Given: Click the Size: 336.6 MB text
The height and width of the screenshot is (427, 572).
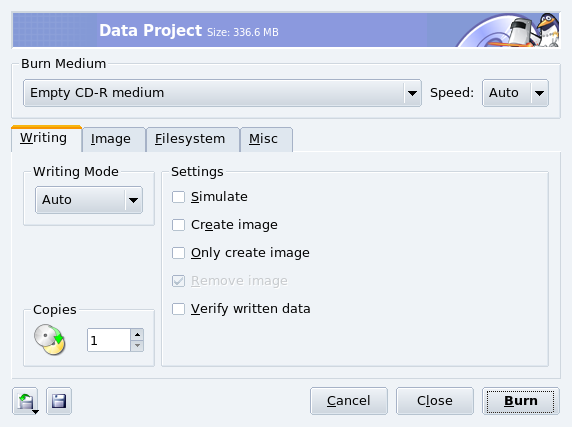Looking at the screenshot, I should [243, 32].
